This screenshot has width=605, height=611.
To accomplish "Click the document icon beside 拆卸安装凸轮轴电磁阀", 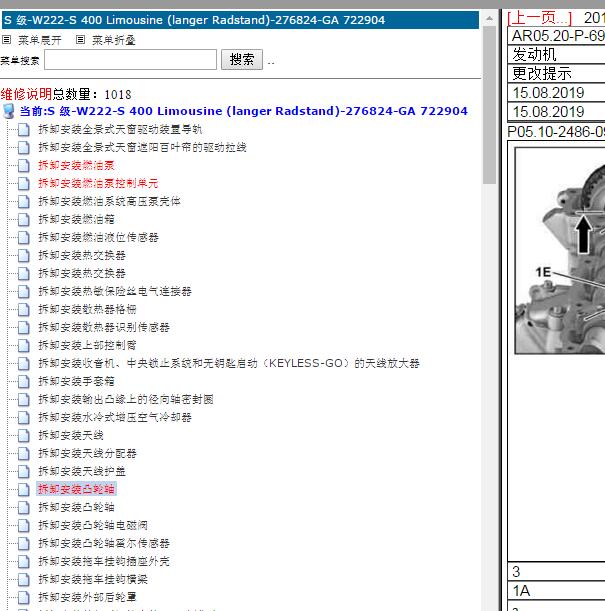I will [x=24, y=526].
